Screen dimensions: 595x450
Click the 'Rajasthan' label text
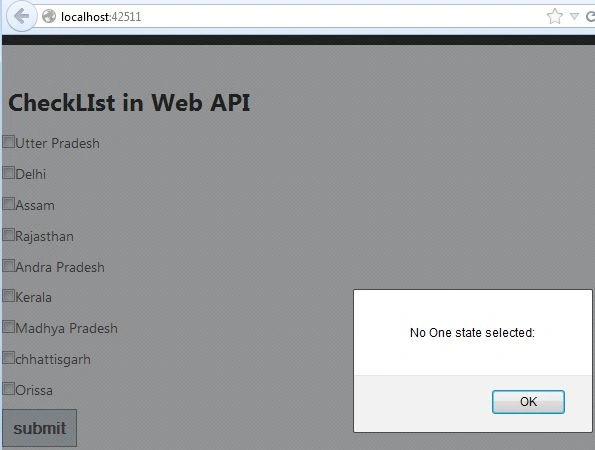coord(44,236)
